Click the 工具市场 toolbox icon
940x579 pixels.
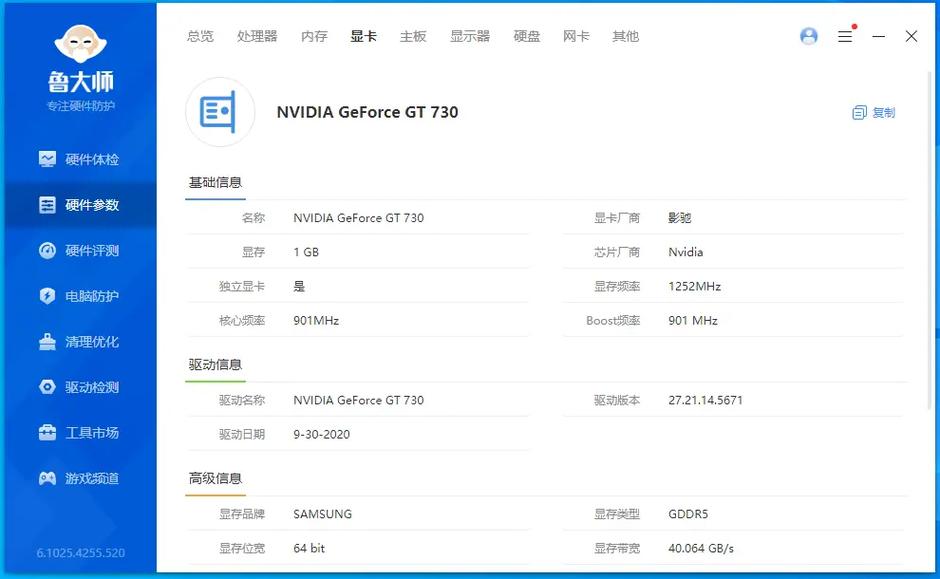click(47, 433)
